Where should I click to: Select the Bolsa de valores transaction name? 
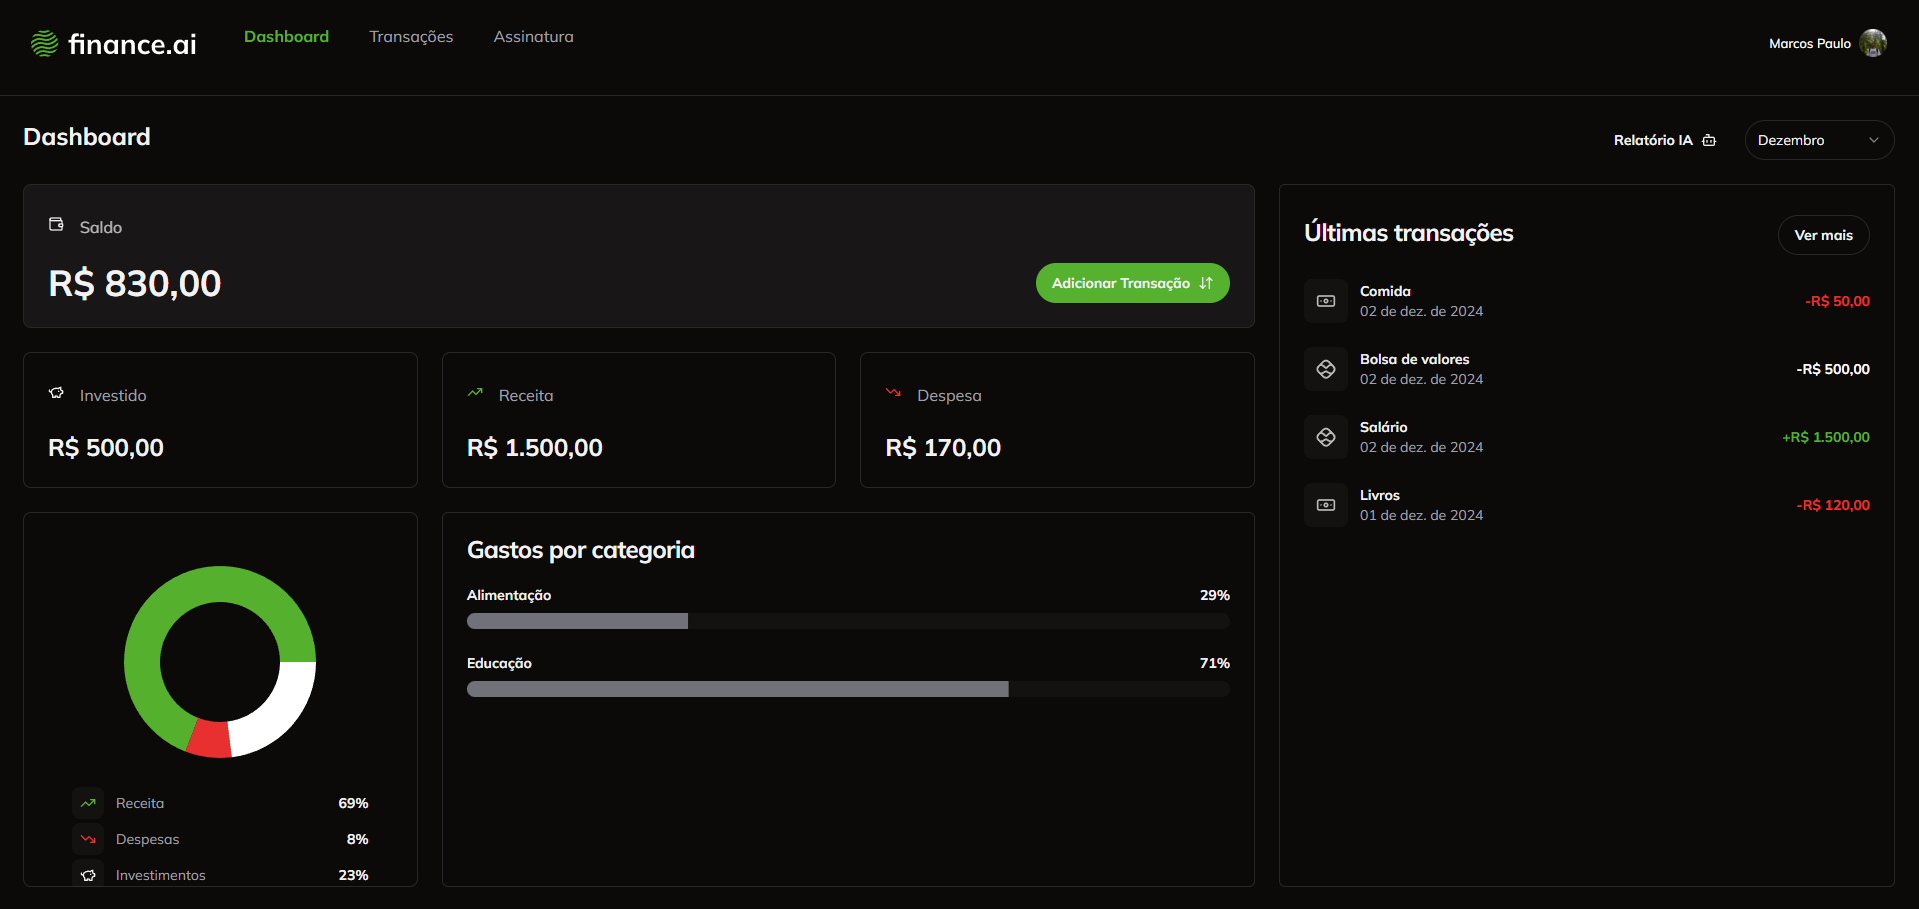point(1414,359)
